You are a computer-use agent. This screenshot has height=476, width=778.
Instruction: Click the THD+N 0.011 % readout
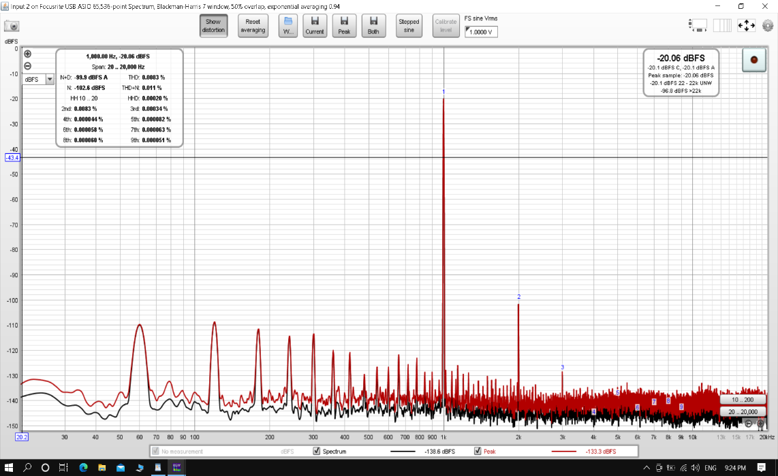click(x=141, y=88)
